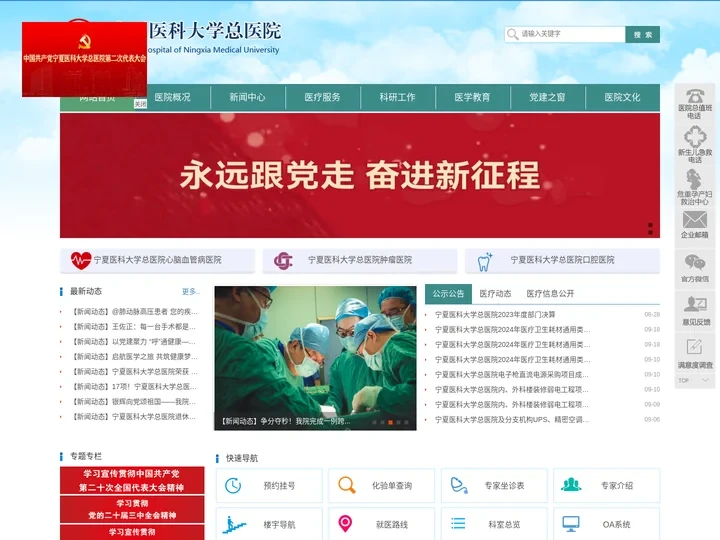This screenshot has height=540, width=720.
Task: Click orange magnifier icon for 化验单查询
Action: click(347, 485)
